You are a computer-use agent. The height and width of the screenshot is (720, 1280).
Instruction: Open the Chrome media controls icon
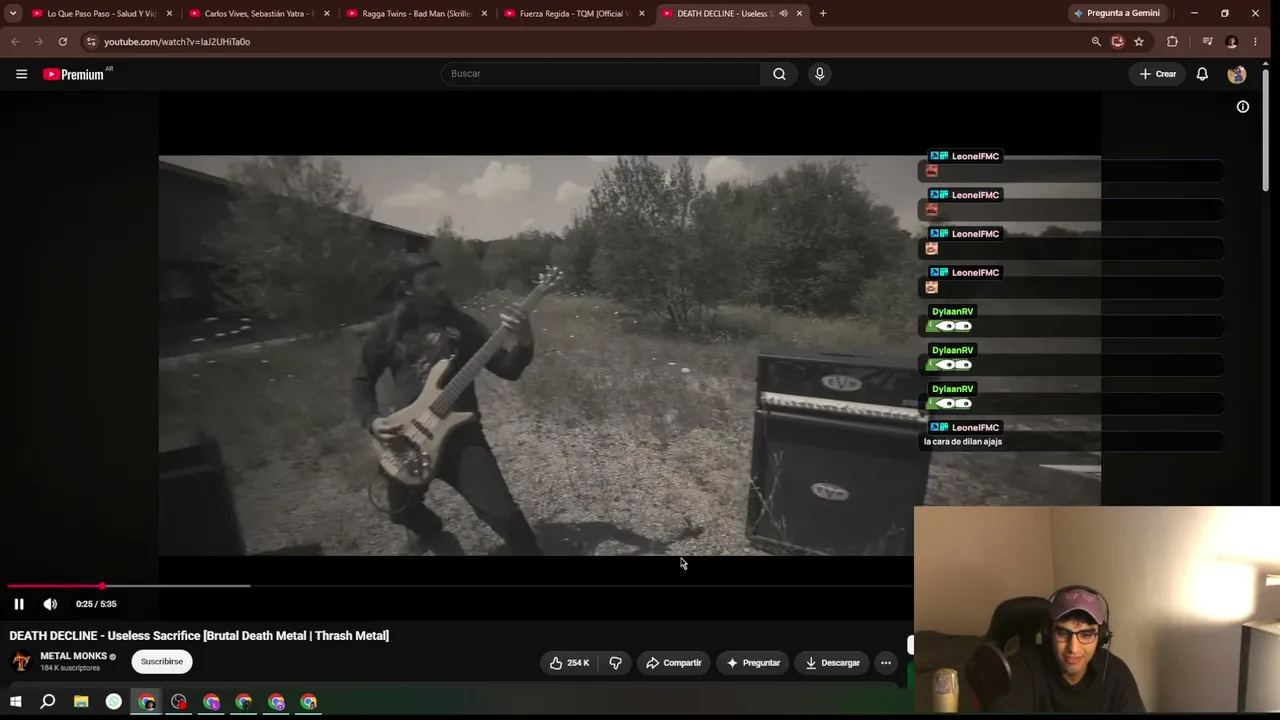pos(1207,42)
